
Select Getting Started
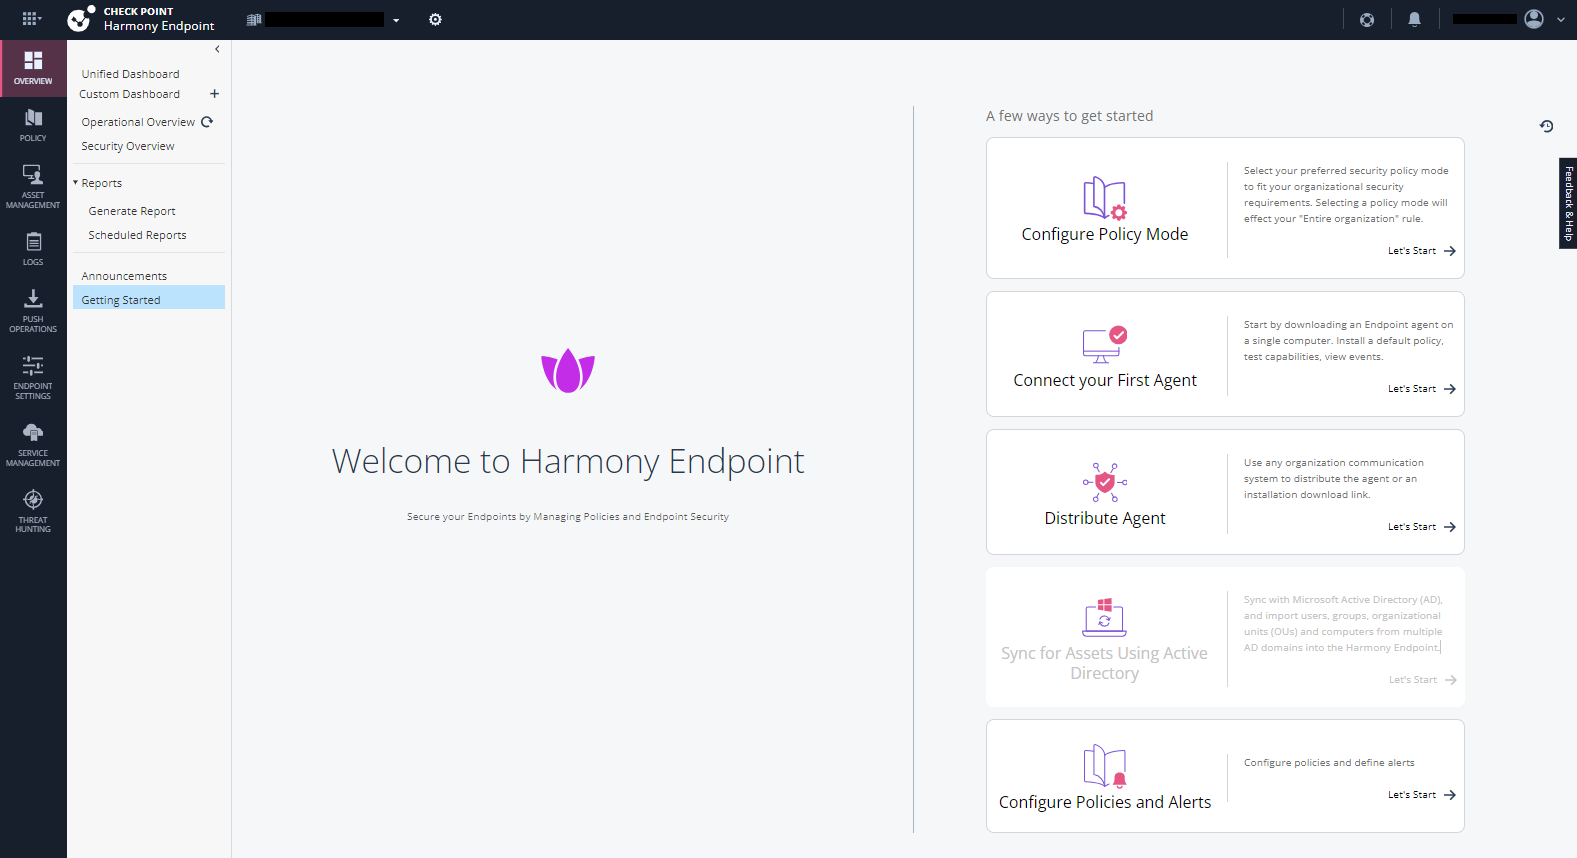tap(149, 297)
